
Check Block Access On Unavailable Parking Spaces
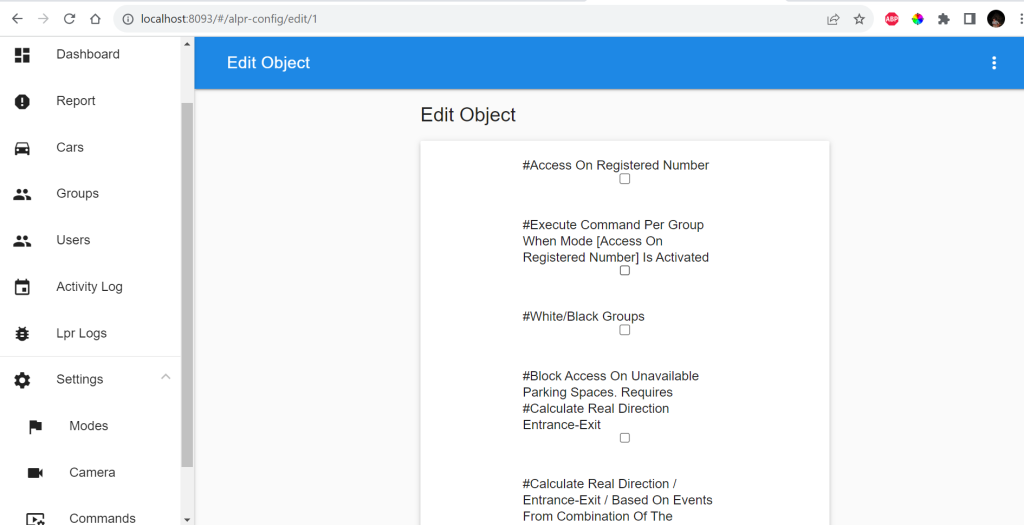coord(625,438)
